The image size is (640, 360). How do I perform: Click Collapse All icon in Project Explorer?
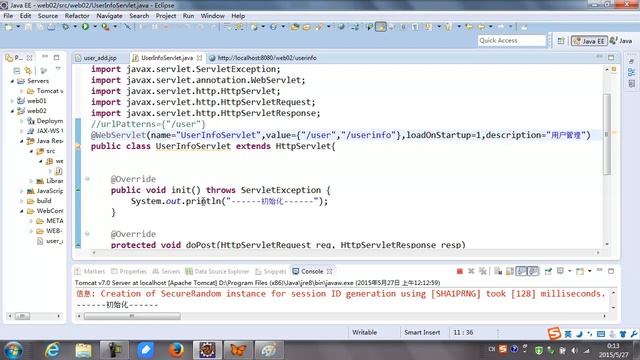(17, 71)
